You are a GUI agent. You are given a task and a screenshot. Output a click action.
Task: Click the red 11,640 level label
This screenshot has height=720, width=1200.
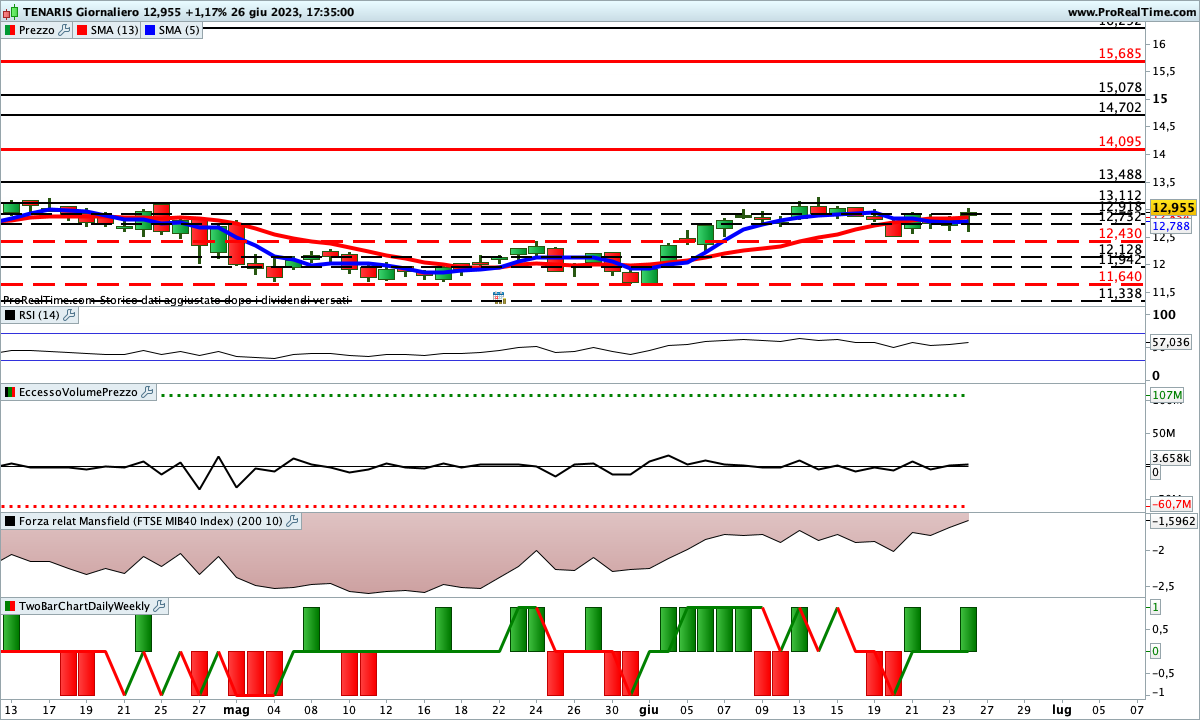(x=1120, y=276)
